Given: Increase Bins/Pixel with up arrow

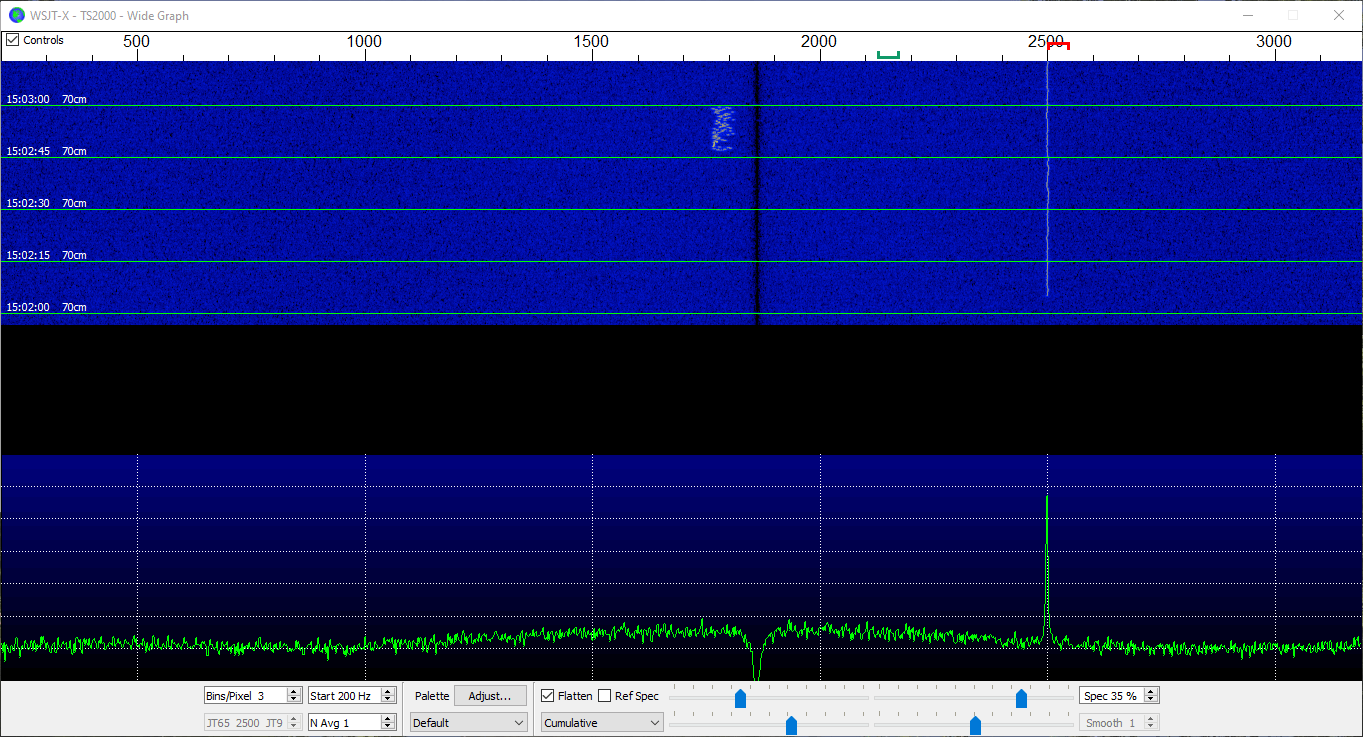Looking at the screenshot, I should (x=294, y=691).
